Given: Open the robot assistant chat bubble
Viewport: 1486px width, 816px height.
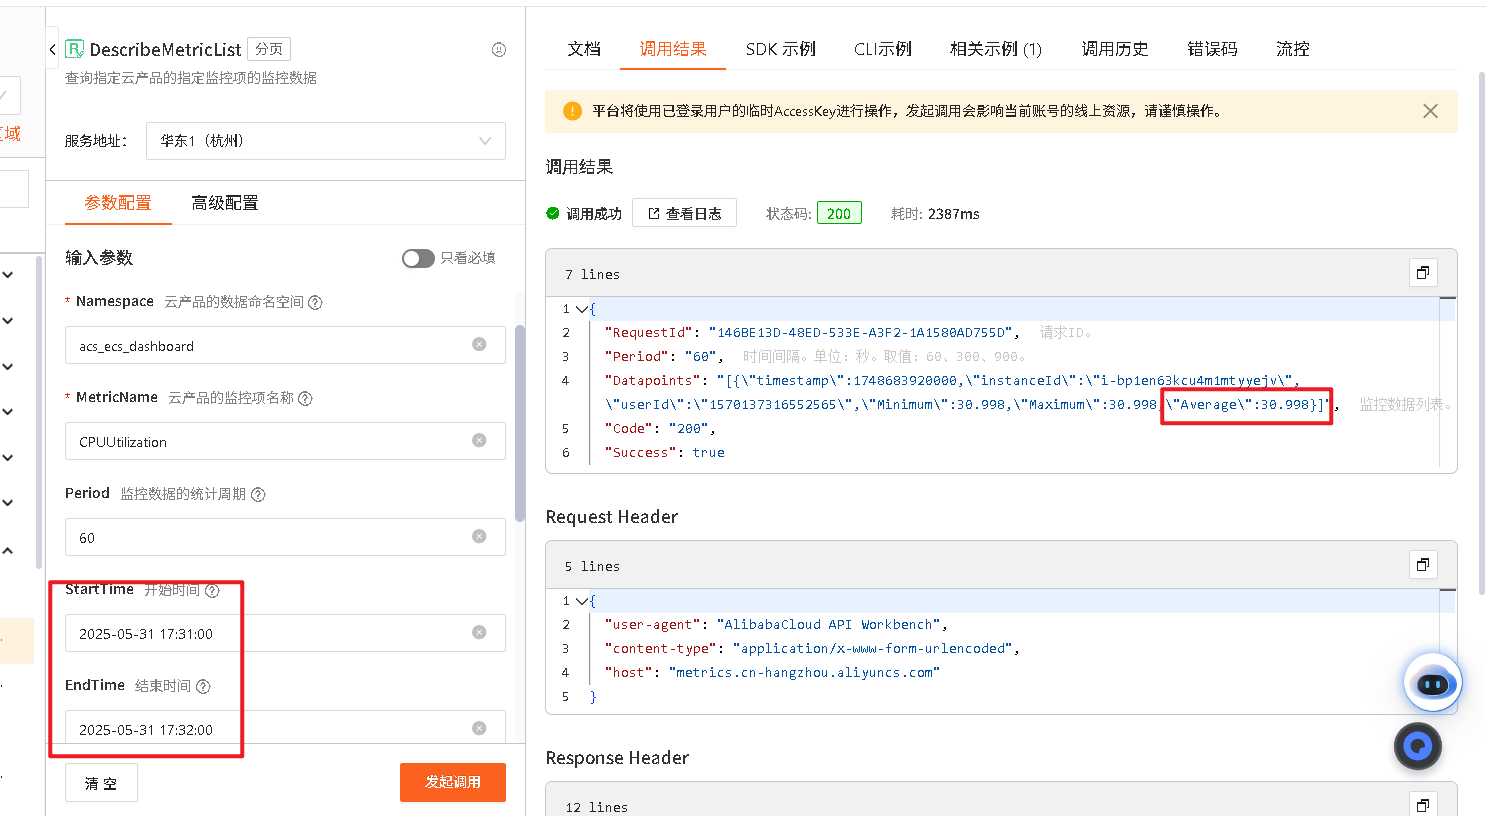Looking at the screenshot, I should [x=1433, y=683].
